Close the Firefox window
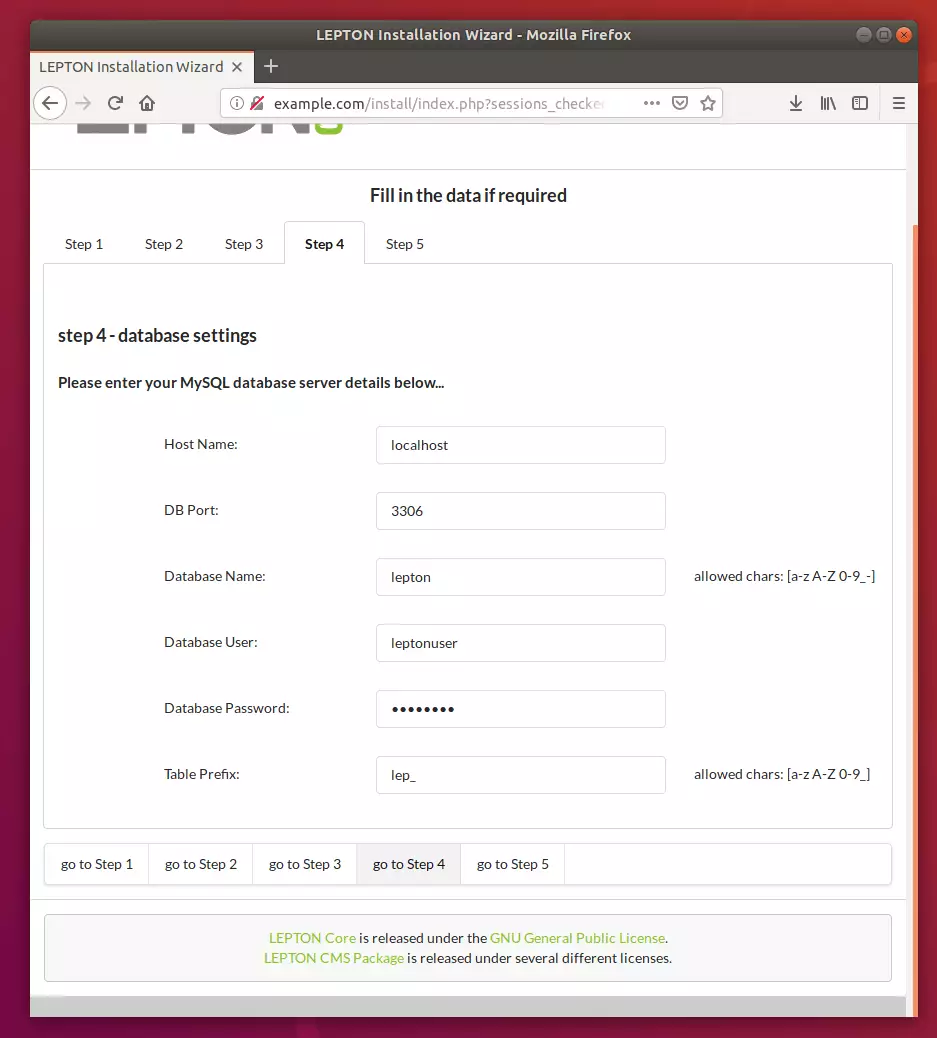This screenshot has height=1038, width=937. pyautogui.click(x=903, y=35)
